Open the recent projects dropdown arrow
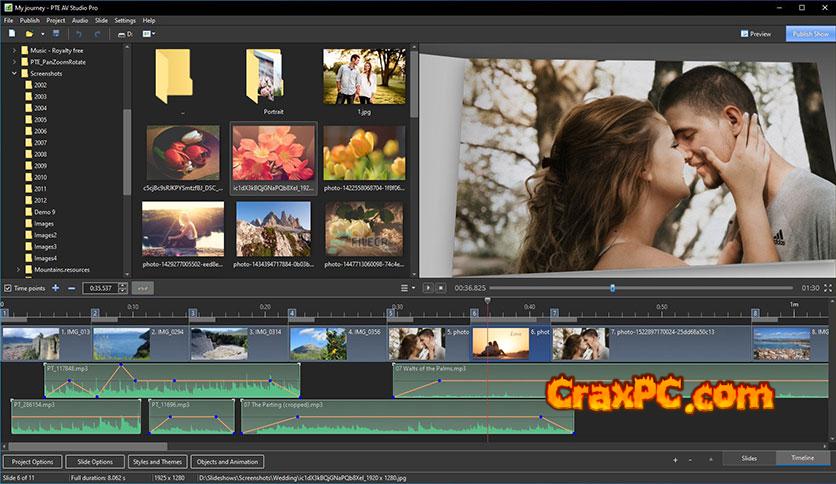Image resolution: width=836 pixels, height=484 pixels. tap(43, 34)
